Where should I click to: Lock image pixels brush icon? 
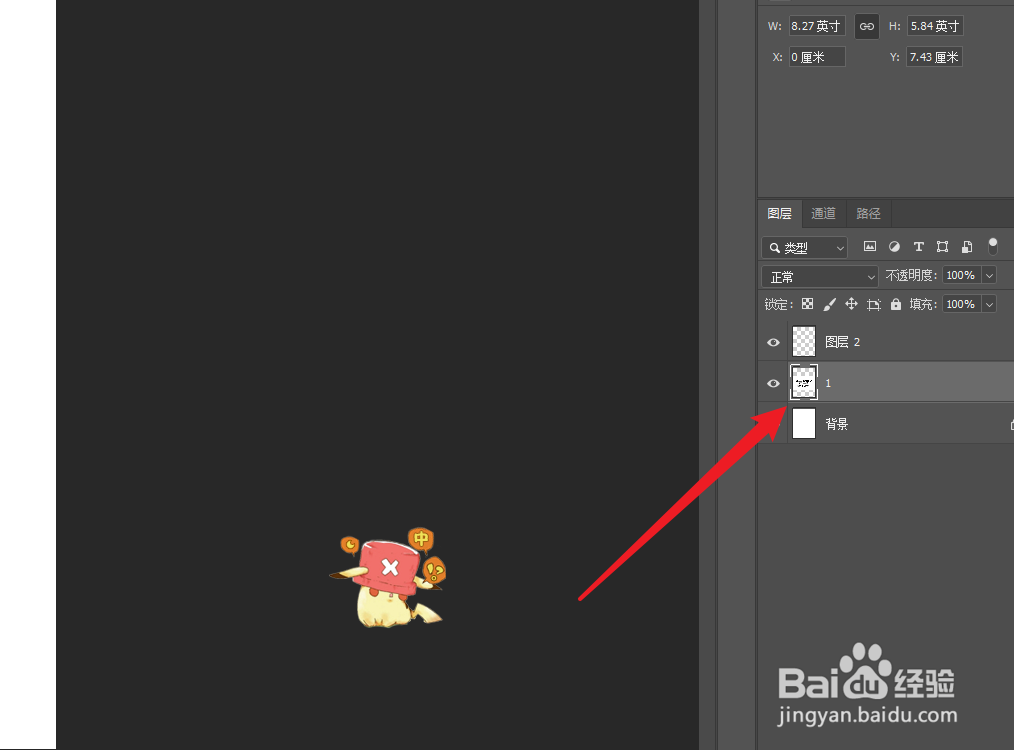830,304
